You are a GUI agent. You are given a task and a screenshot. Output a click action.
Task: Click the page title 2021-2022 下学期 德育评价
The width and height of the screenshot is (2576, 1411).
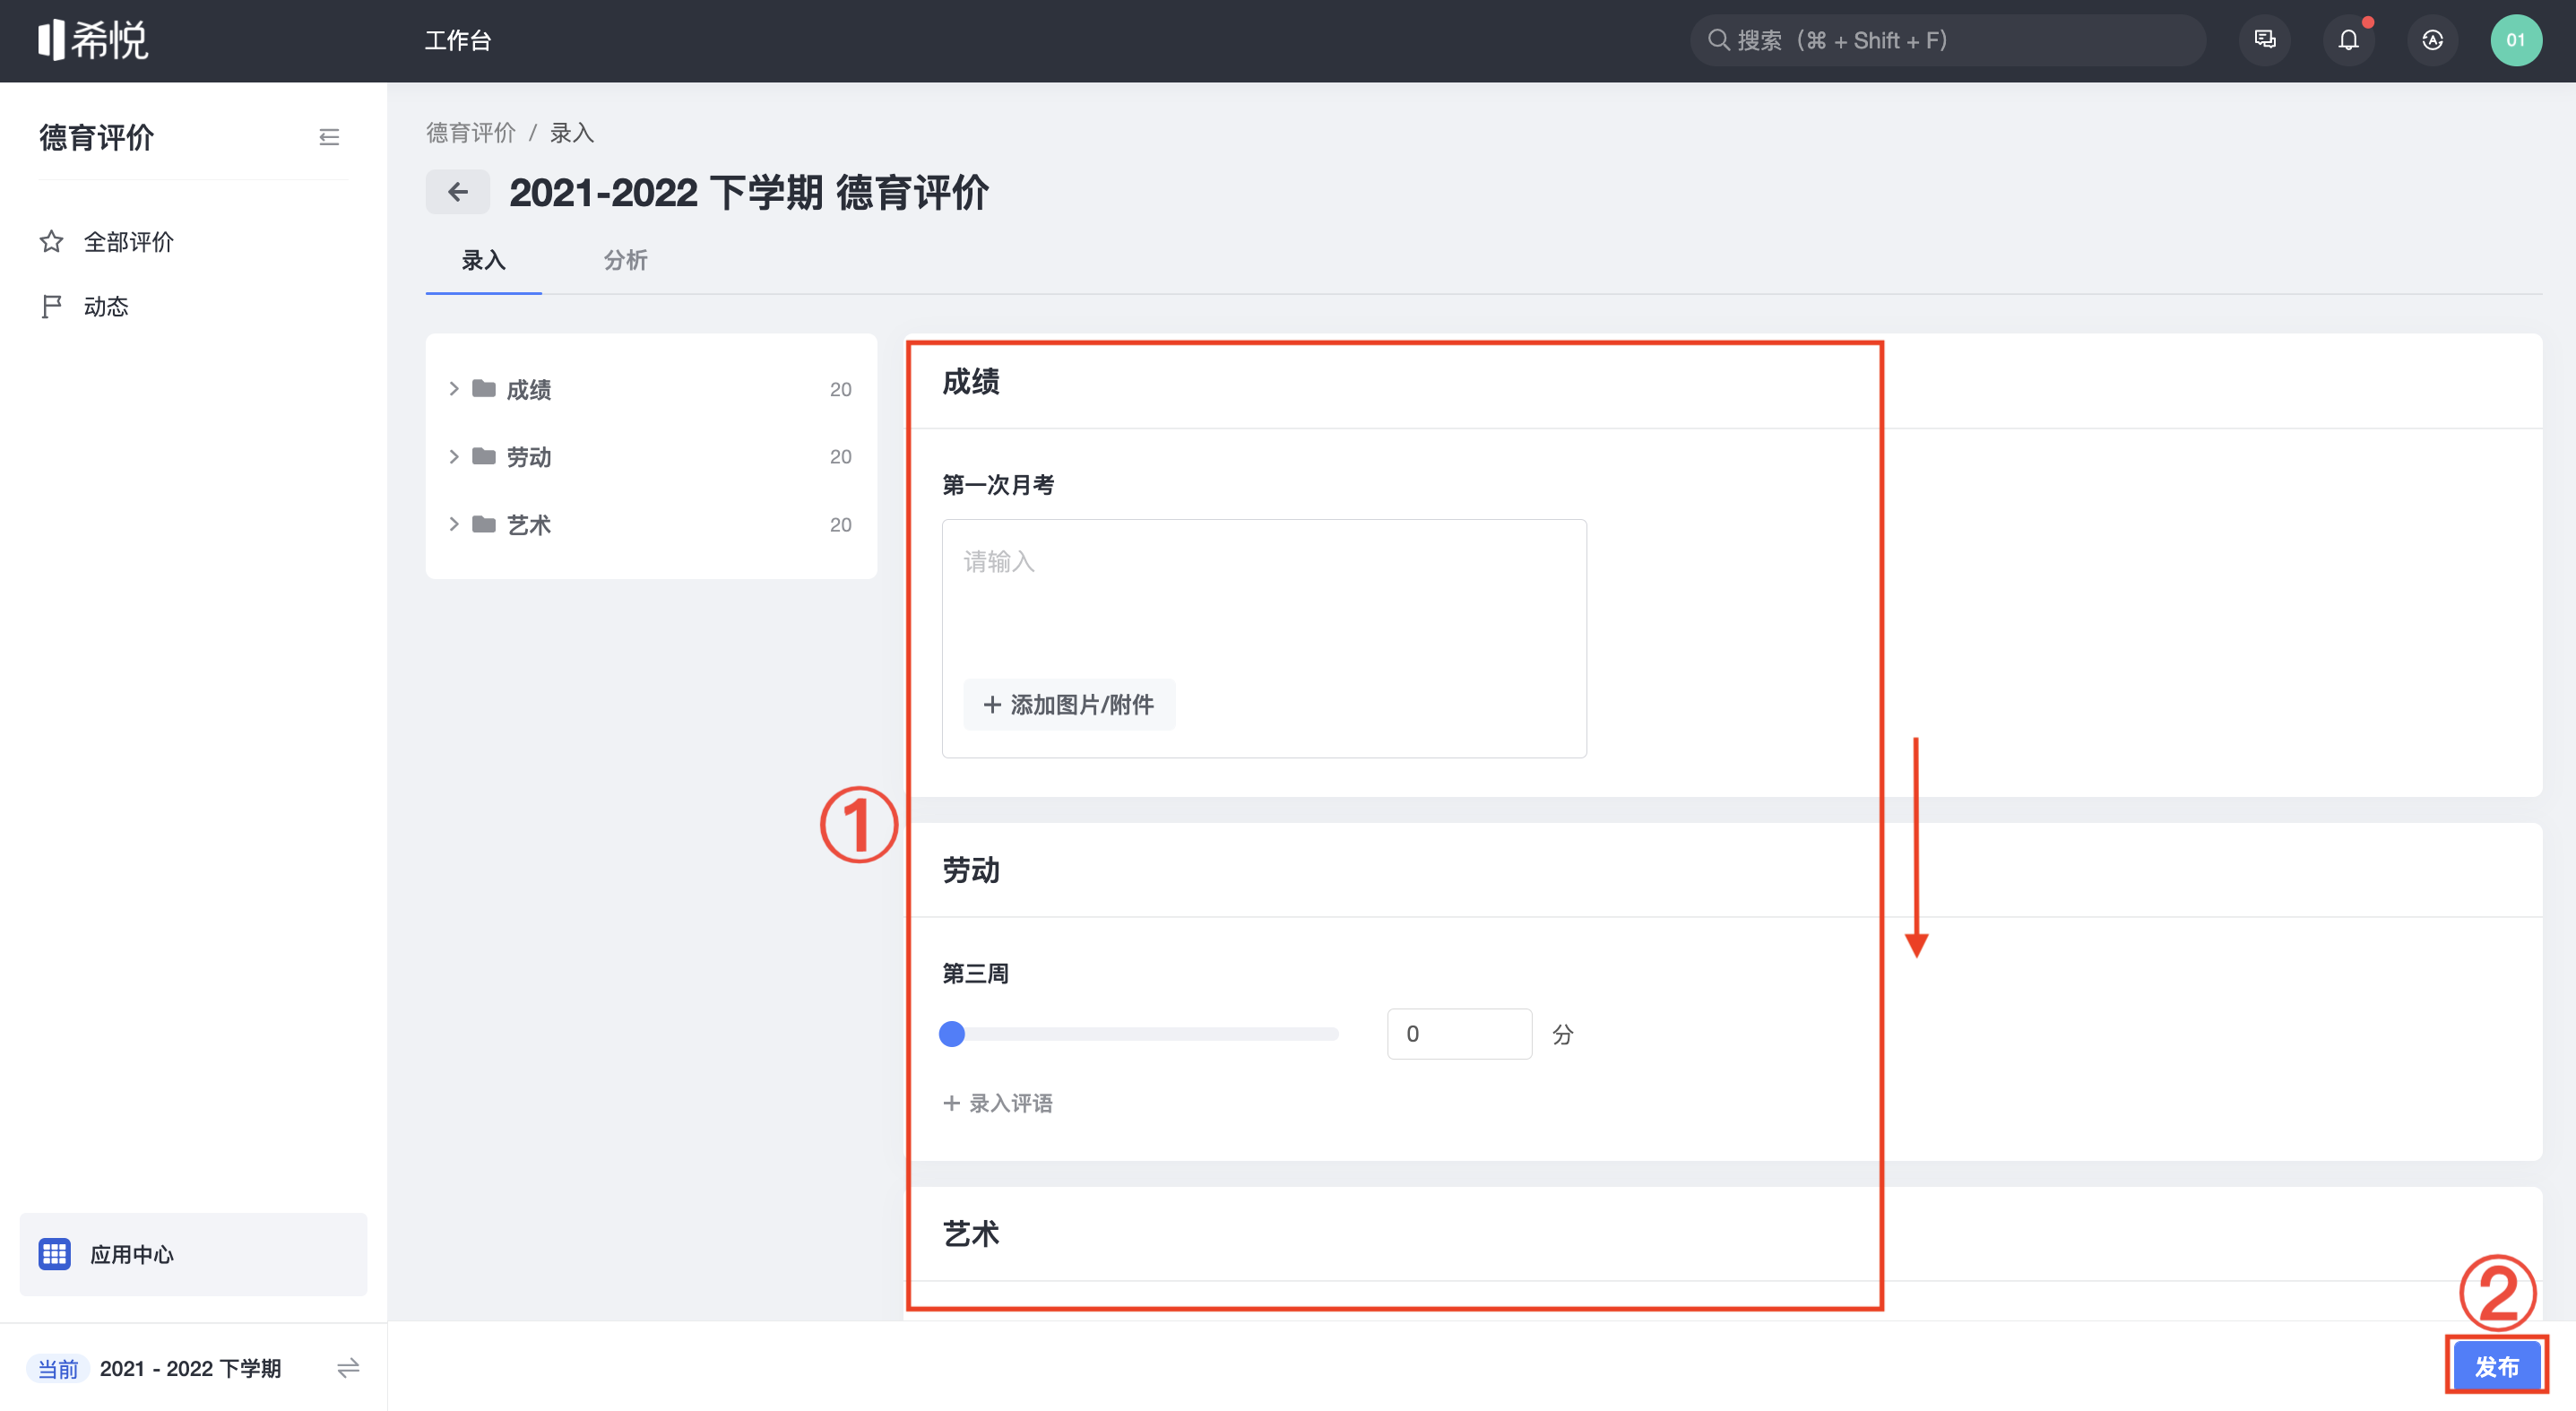tap(748, 192)
